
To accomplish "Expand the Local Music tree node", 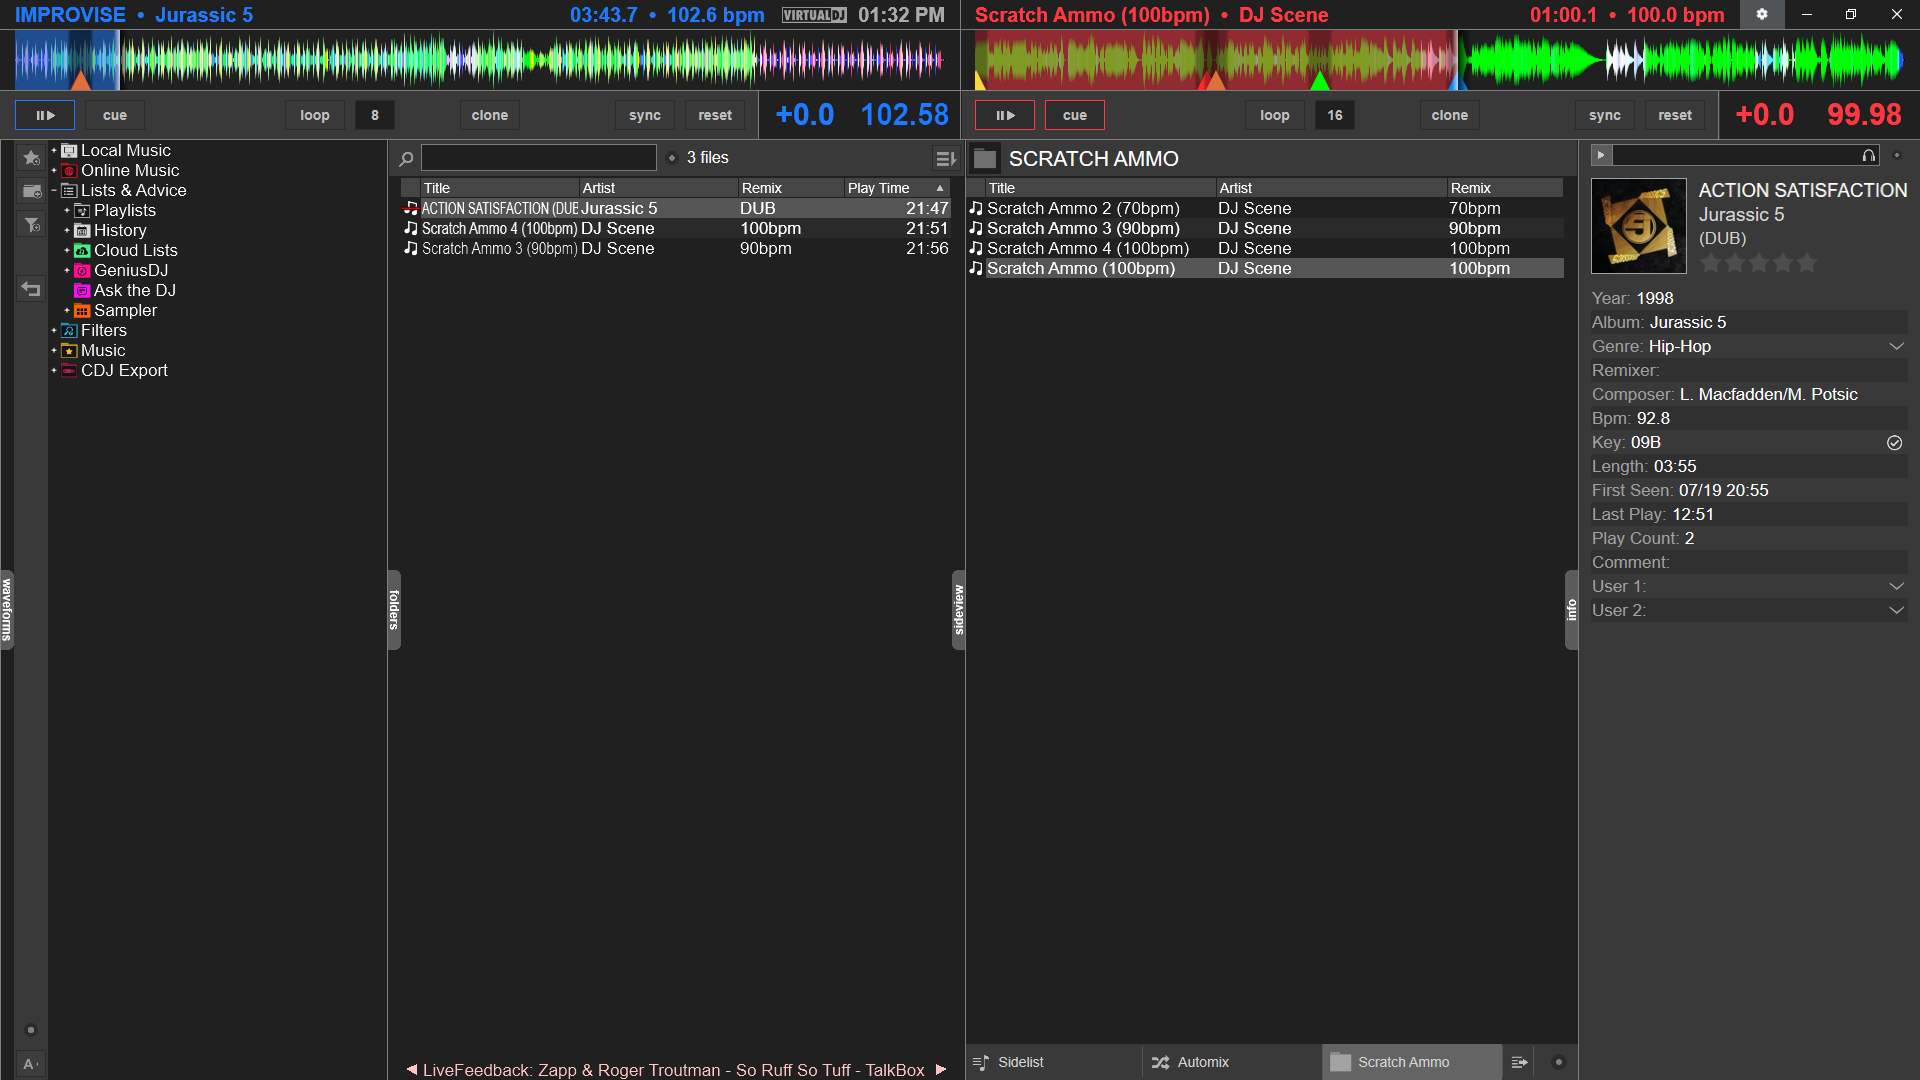I will (54, 150).
